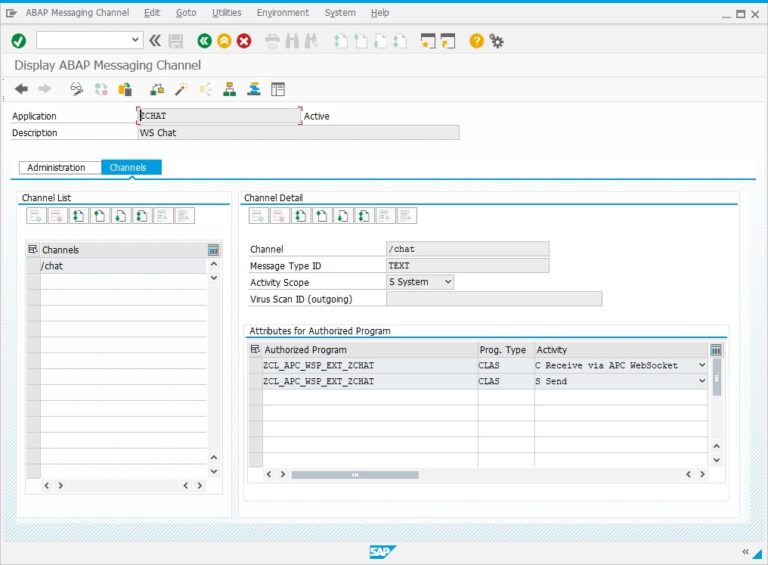
Task: Open the Utilities menu
Action: (226, 13)
